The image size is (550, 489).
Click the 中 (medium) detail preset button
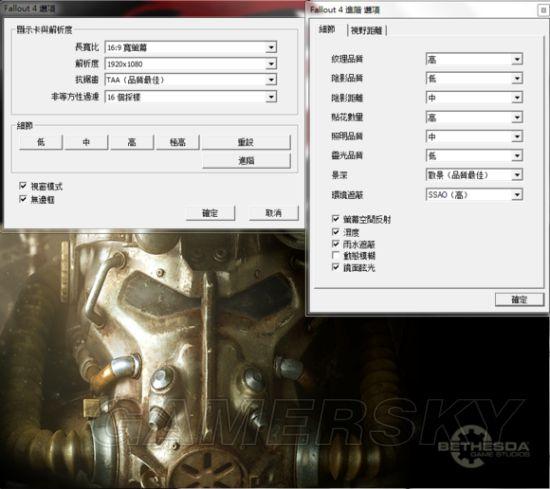(86, 142)
